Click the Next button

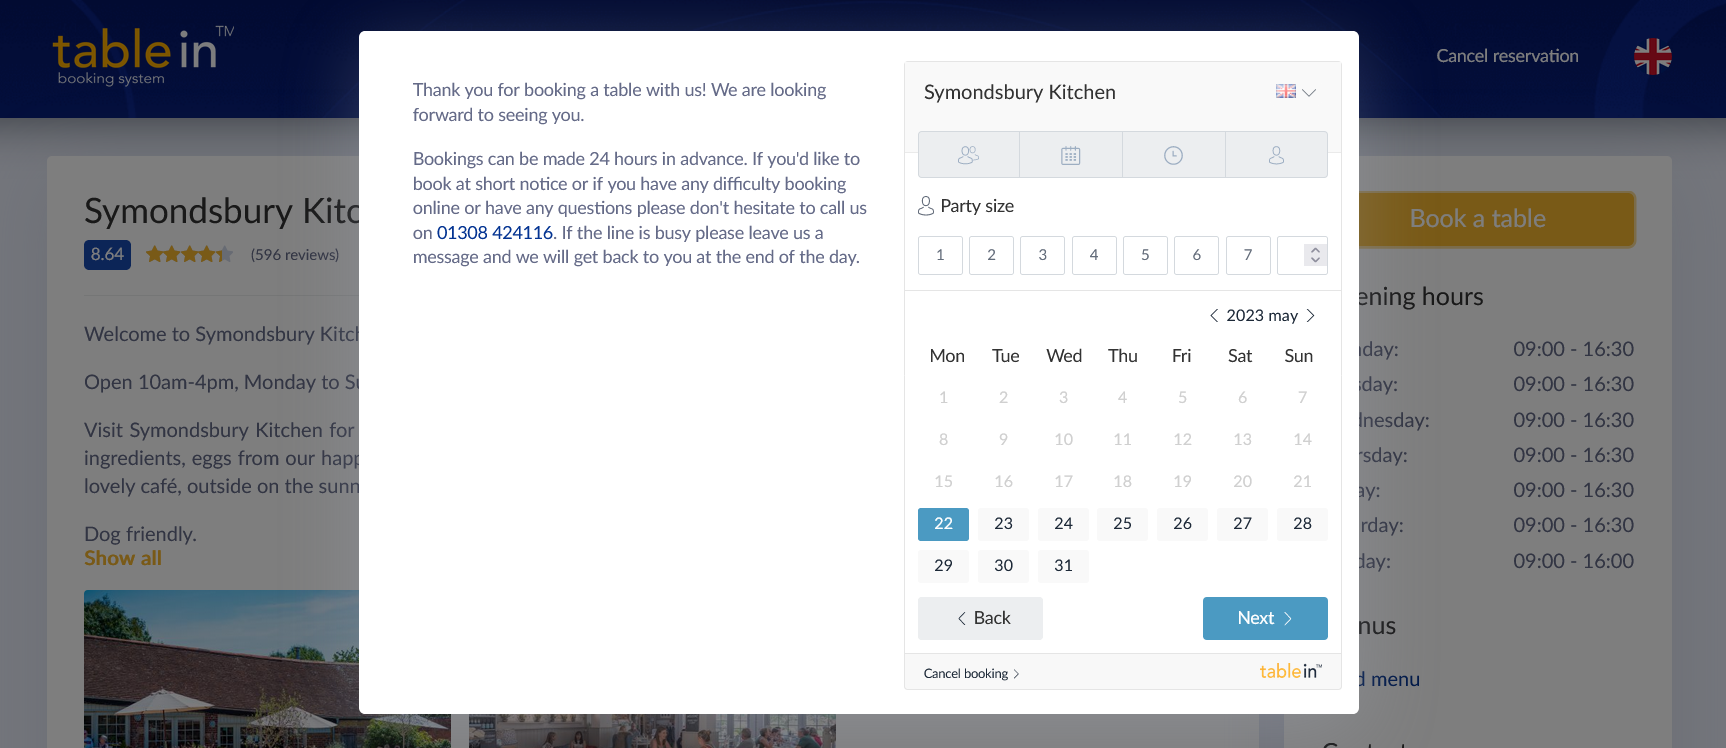coord(1265,618)
